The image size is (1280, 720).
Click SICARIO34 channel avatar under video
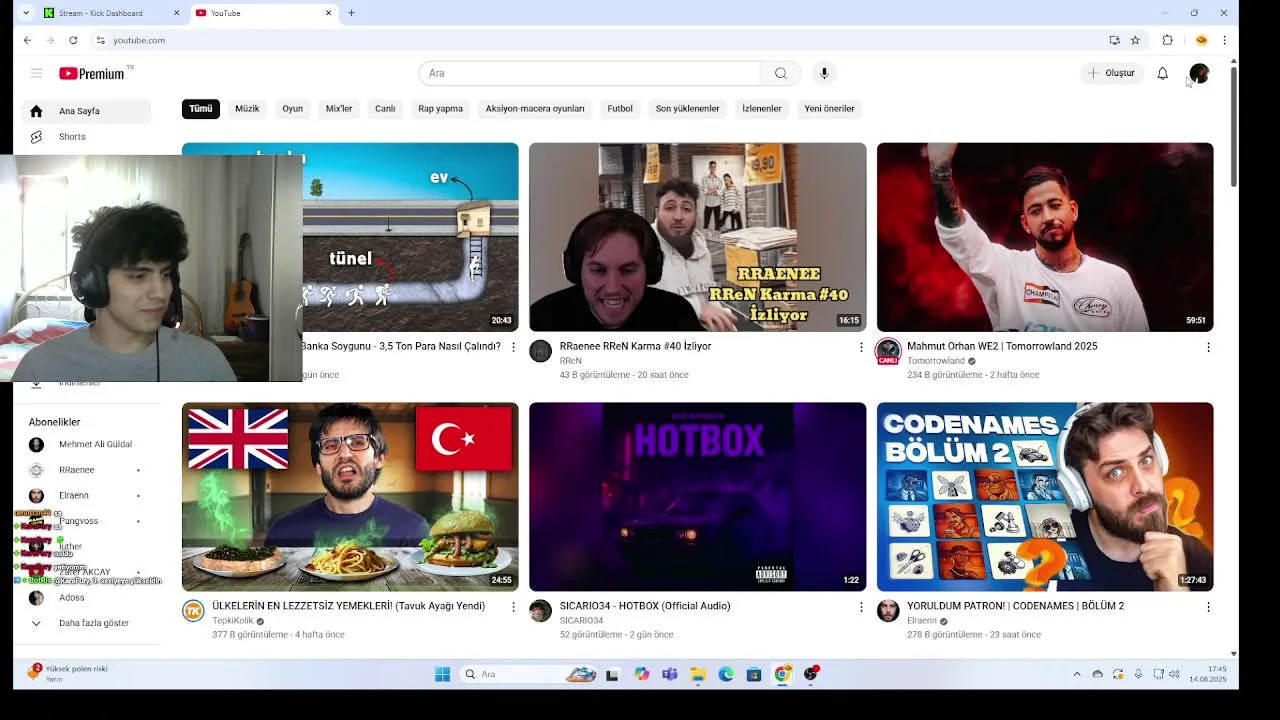(x=540, y=611)
